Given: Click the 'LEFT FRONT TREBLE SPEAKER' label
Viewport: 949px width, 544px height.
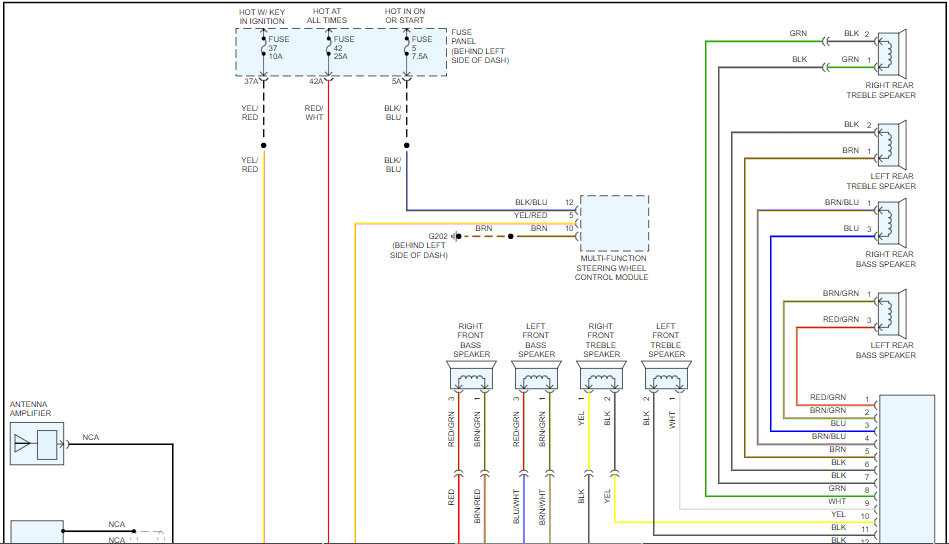Looking at the screenshot, I should (x=666, y=340).
